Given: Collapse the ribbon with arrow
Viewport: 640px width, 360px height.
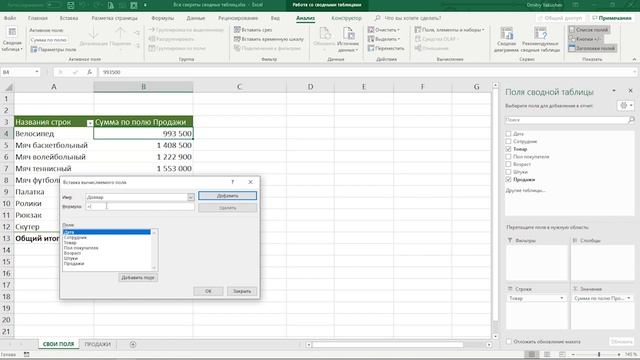Looking at the screenshot, I should [x=634, y=60].
